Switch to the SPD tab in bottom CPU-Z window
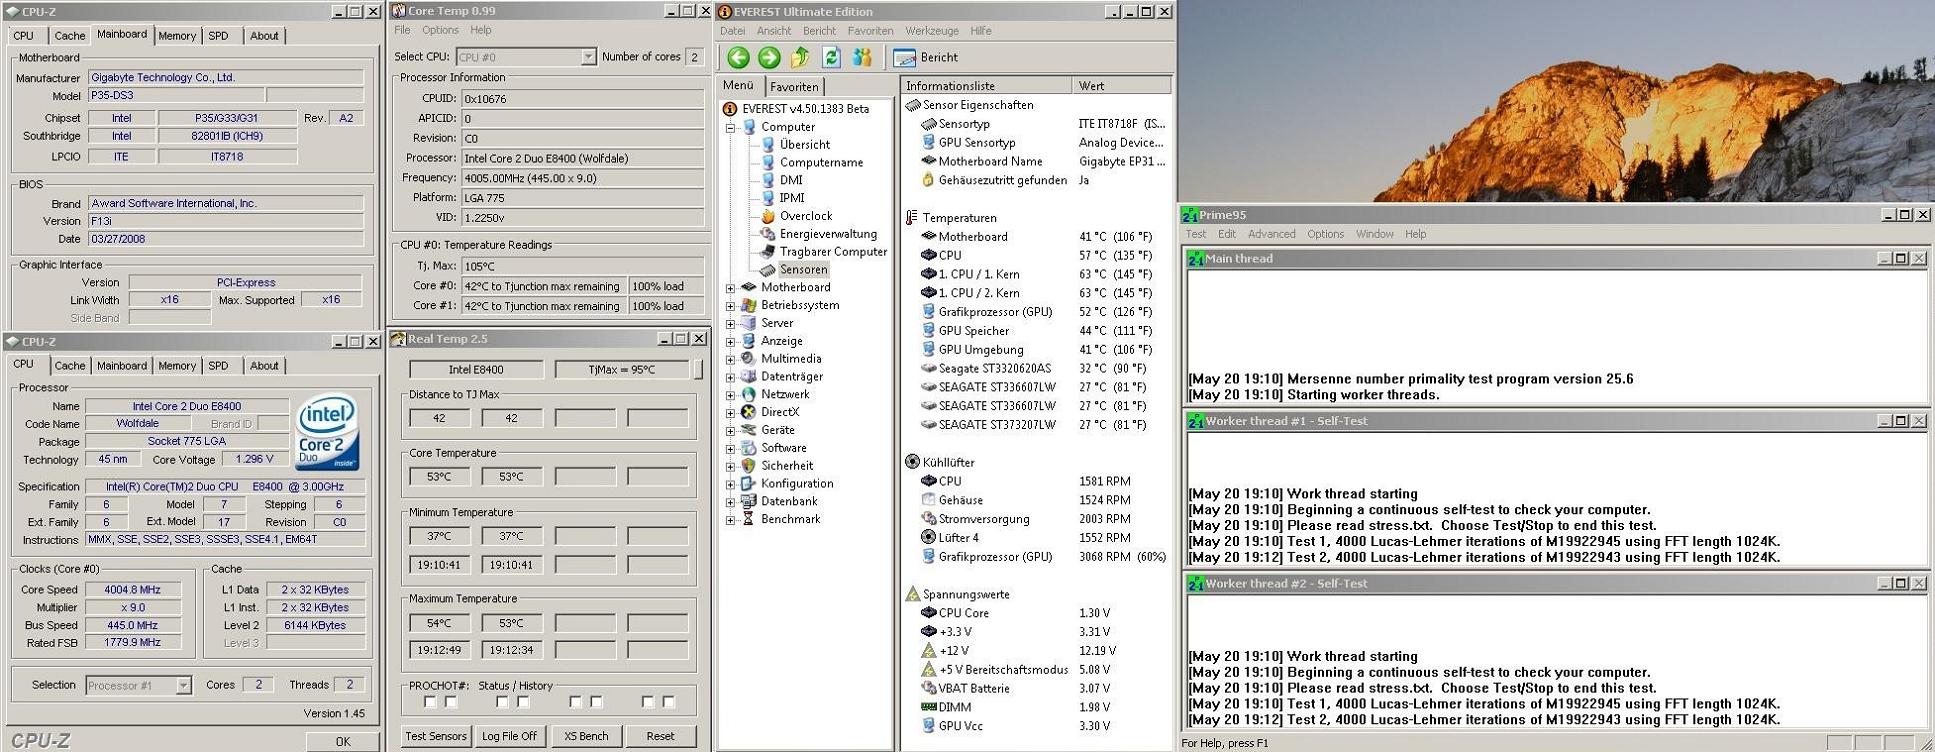The width and height of the screenshot is (1935, 752). point(218,366)
